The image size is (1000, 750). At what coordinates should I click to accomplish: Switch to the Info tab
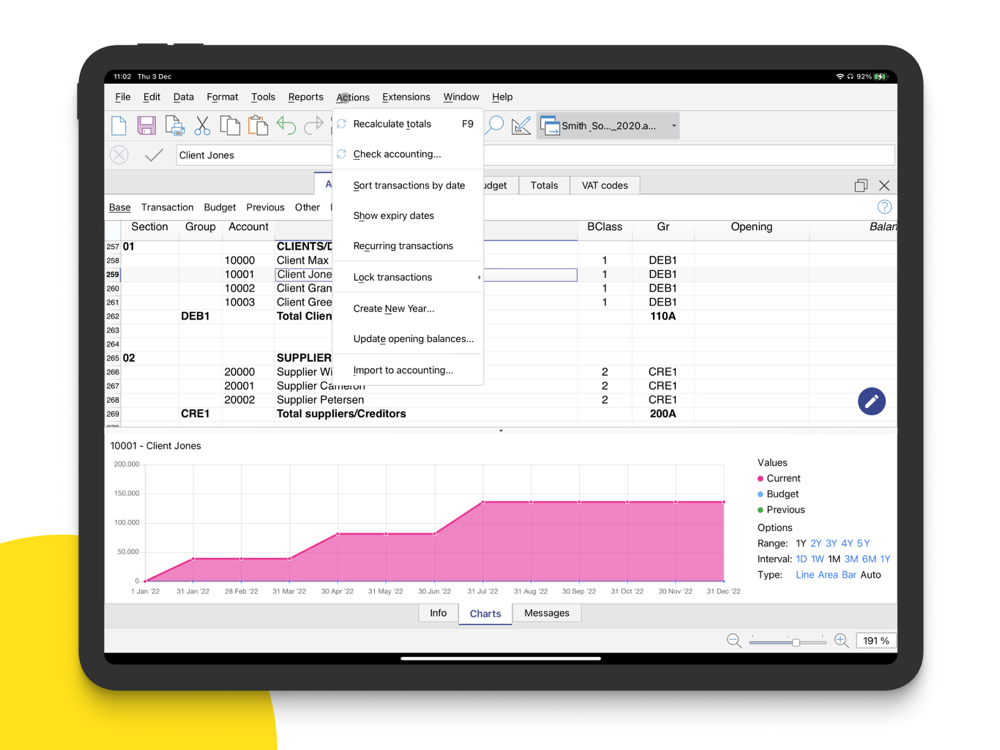[x=438, y=613]
